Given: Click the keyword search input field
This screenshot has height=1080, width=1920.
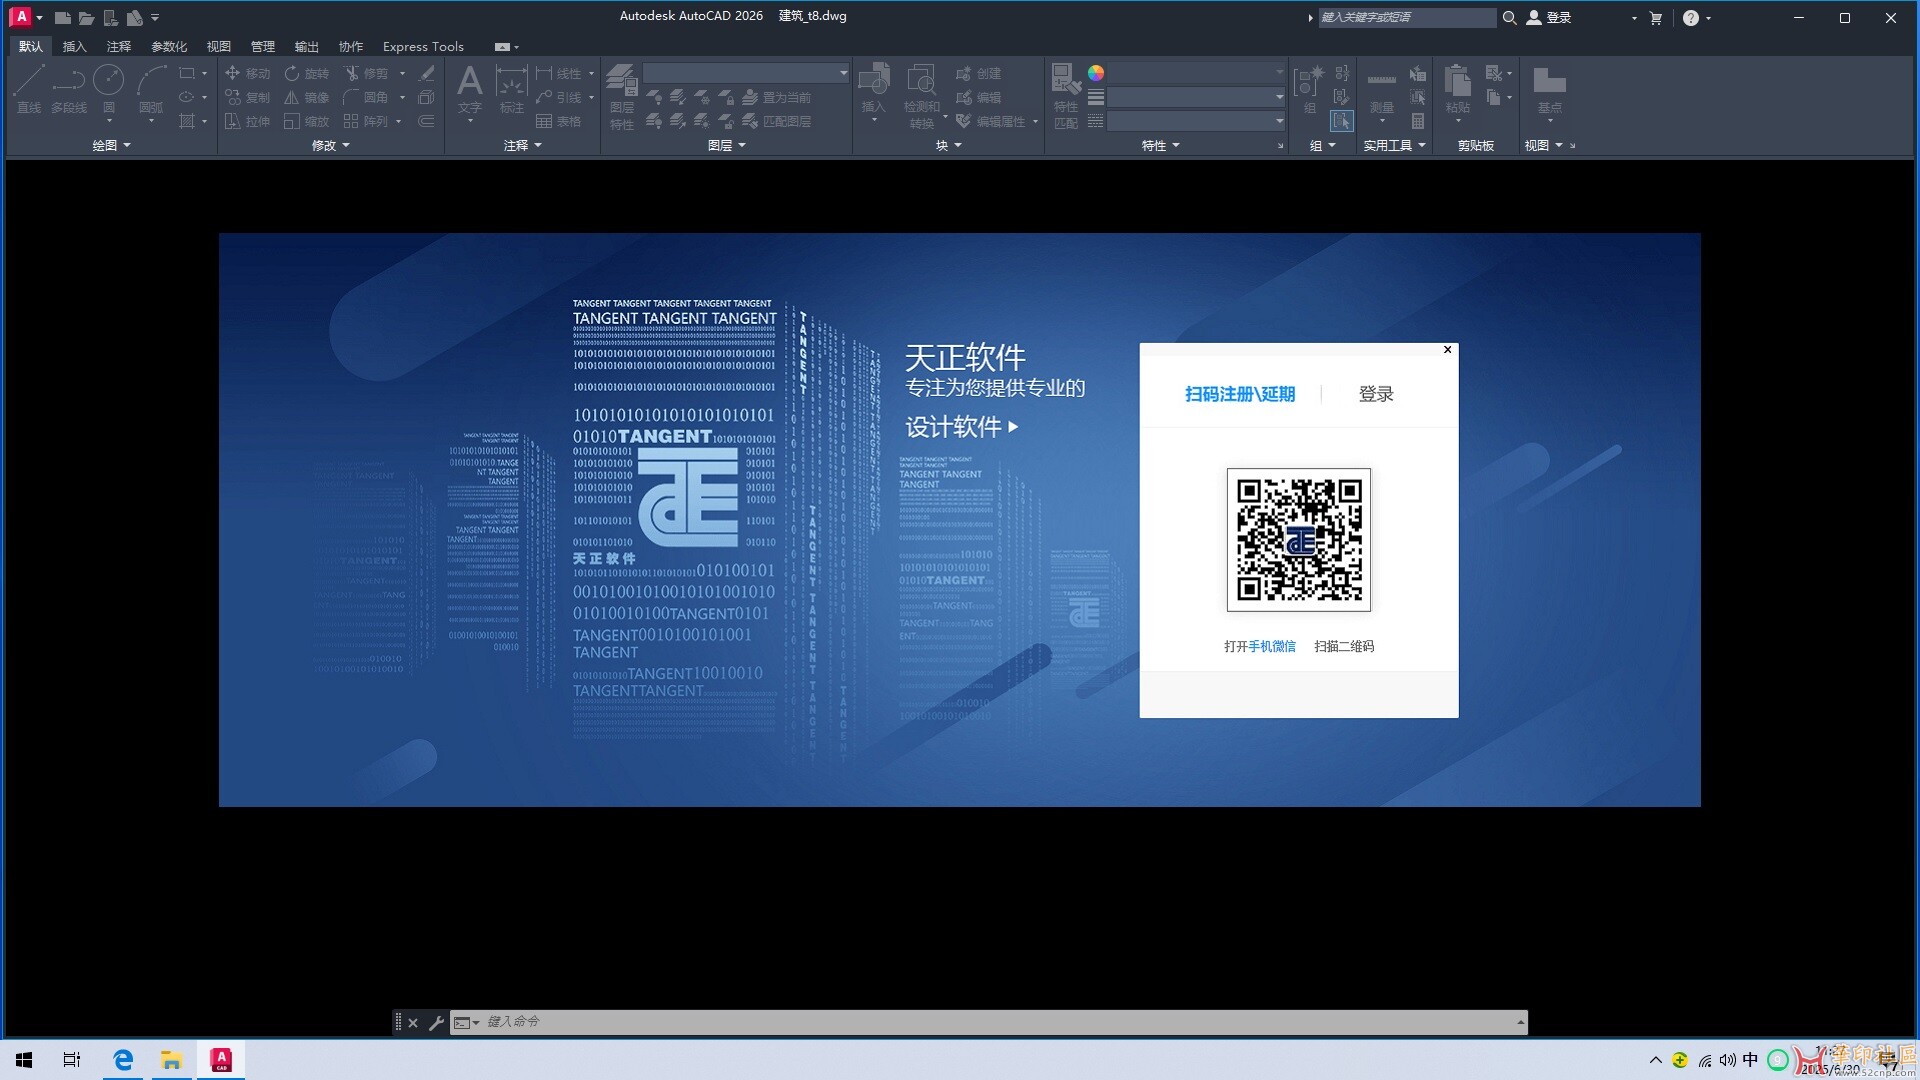Looking at the screenshot, I should tap(1407, 18).
